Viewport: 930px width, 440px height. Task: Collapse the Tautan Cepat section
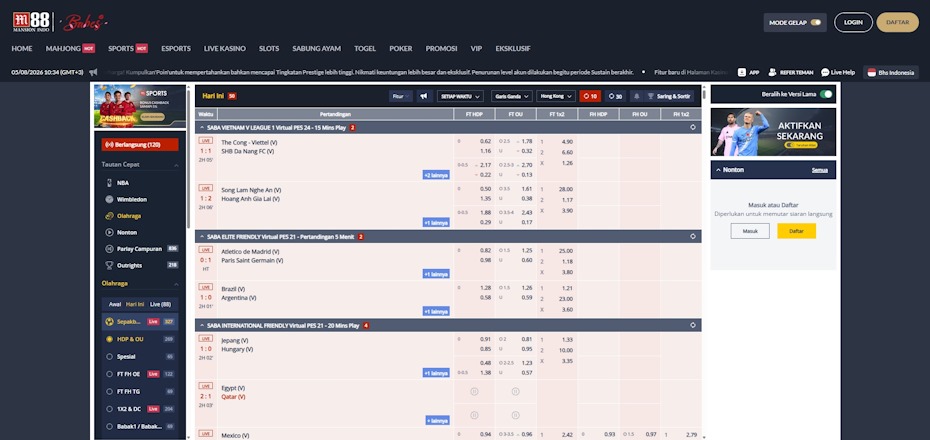176,165
